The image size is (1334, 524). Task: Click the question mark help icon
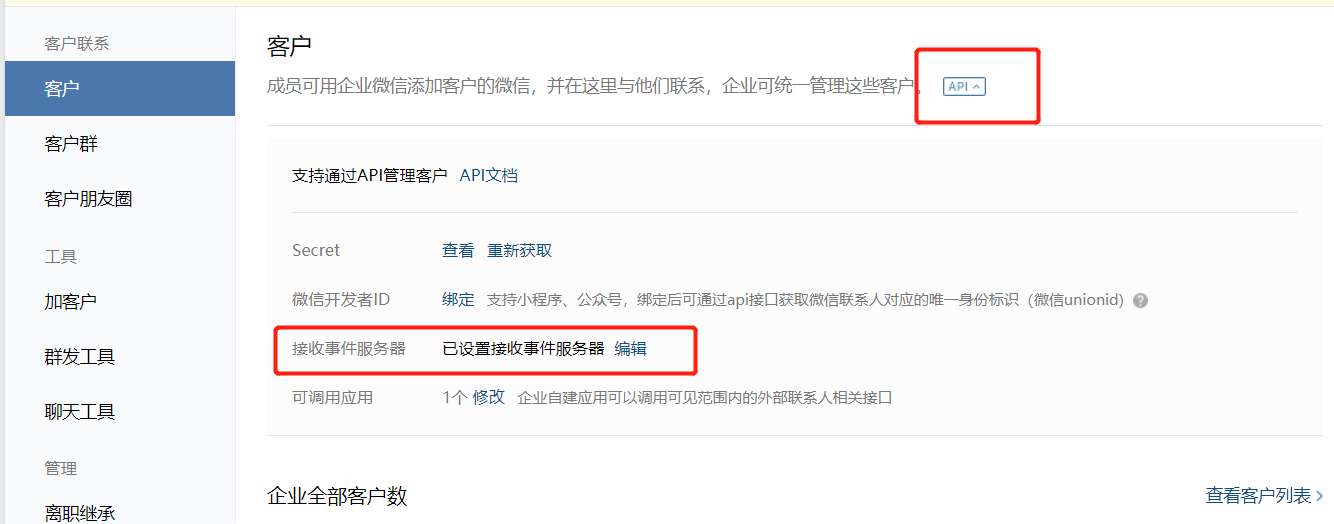coord(1140,300)
